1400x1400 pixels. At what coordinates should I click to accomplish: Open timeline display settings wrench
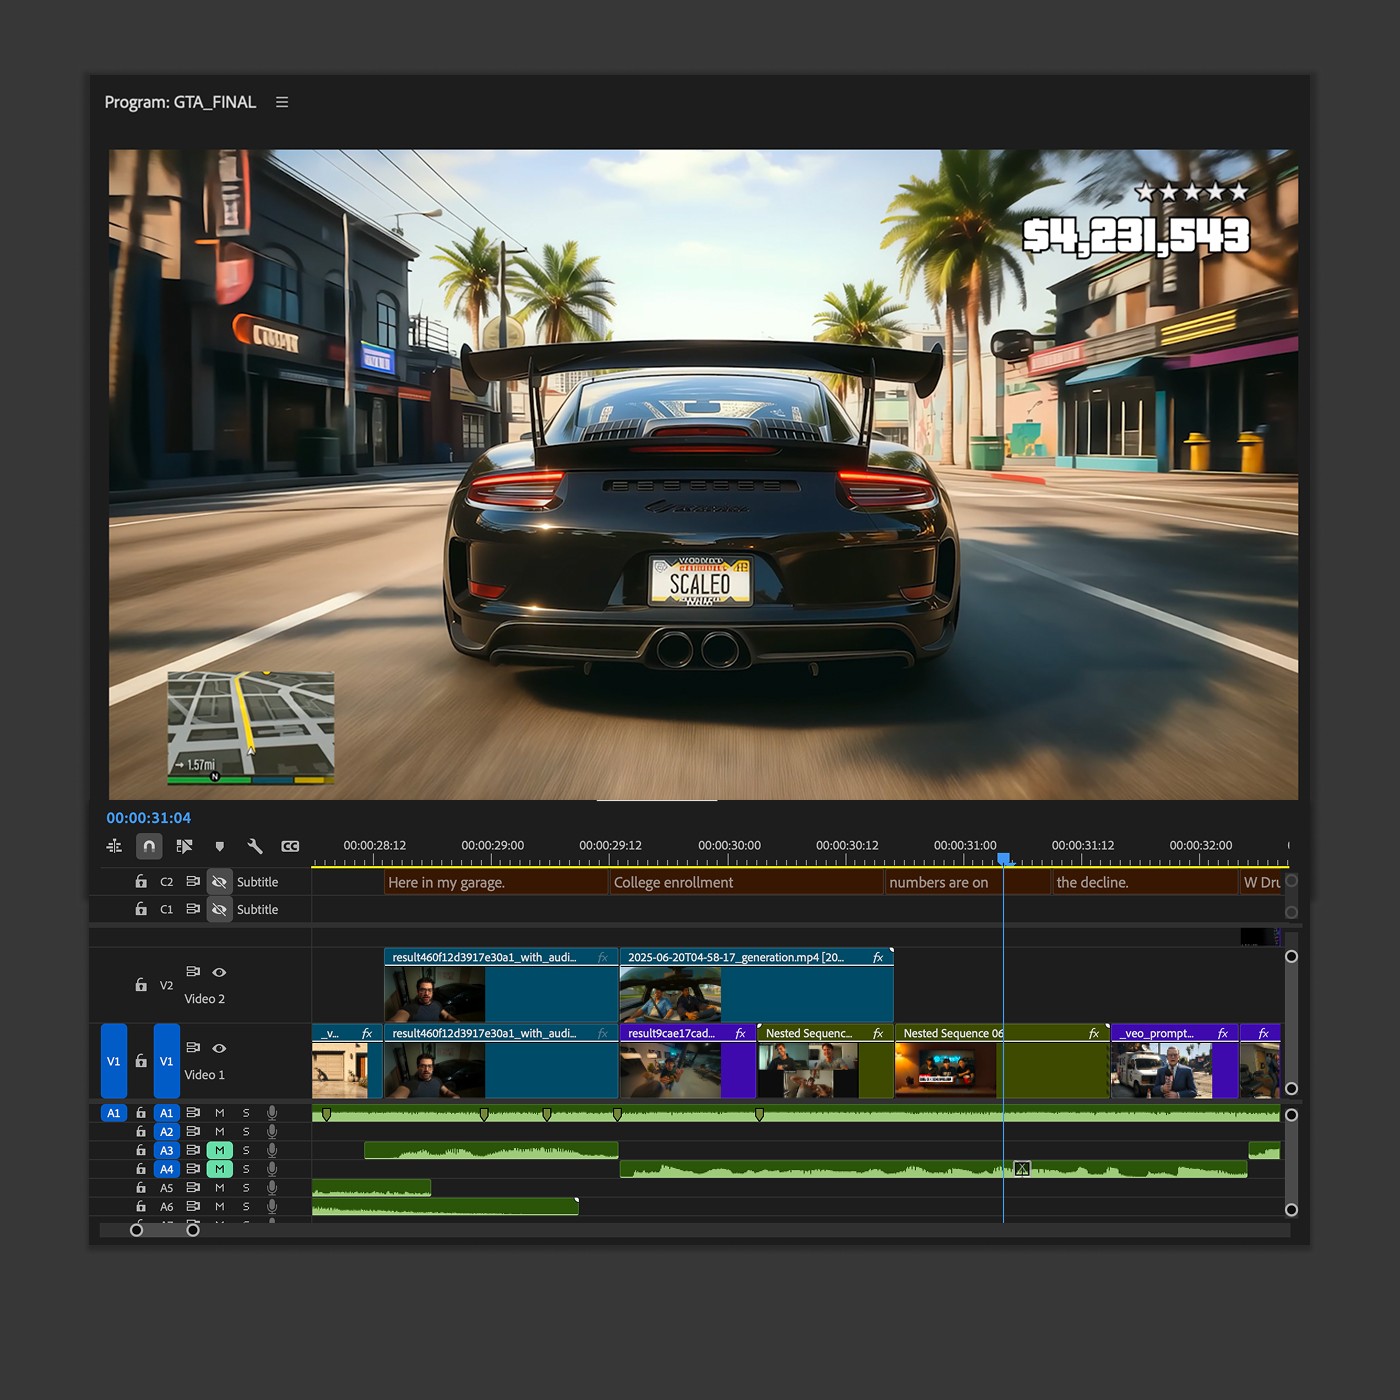tap(255, 846)
